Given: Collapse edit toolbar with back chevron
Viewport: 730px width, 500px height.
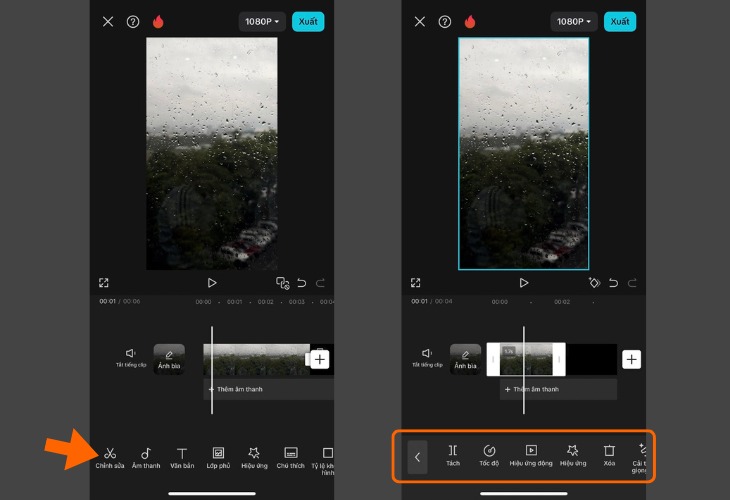Looking at the screenshot, I should (418, 456).
